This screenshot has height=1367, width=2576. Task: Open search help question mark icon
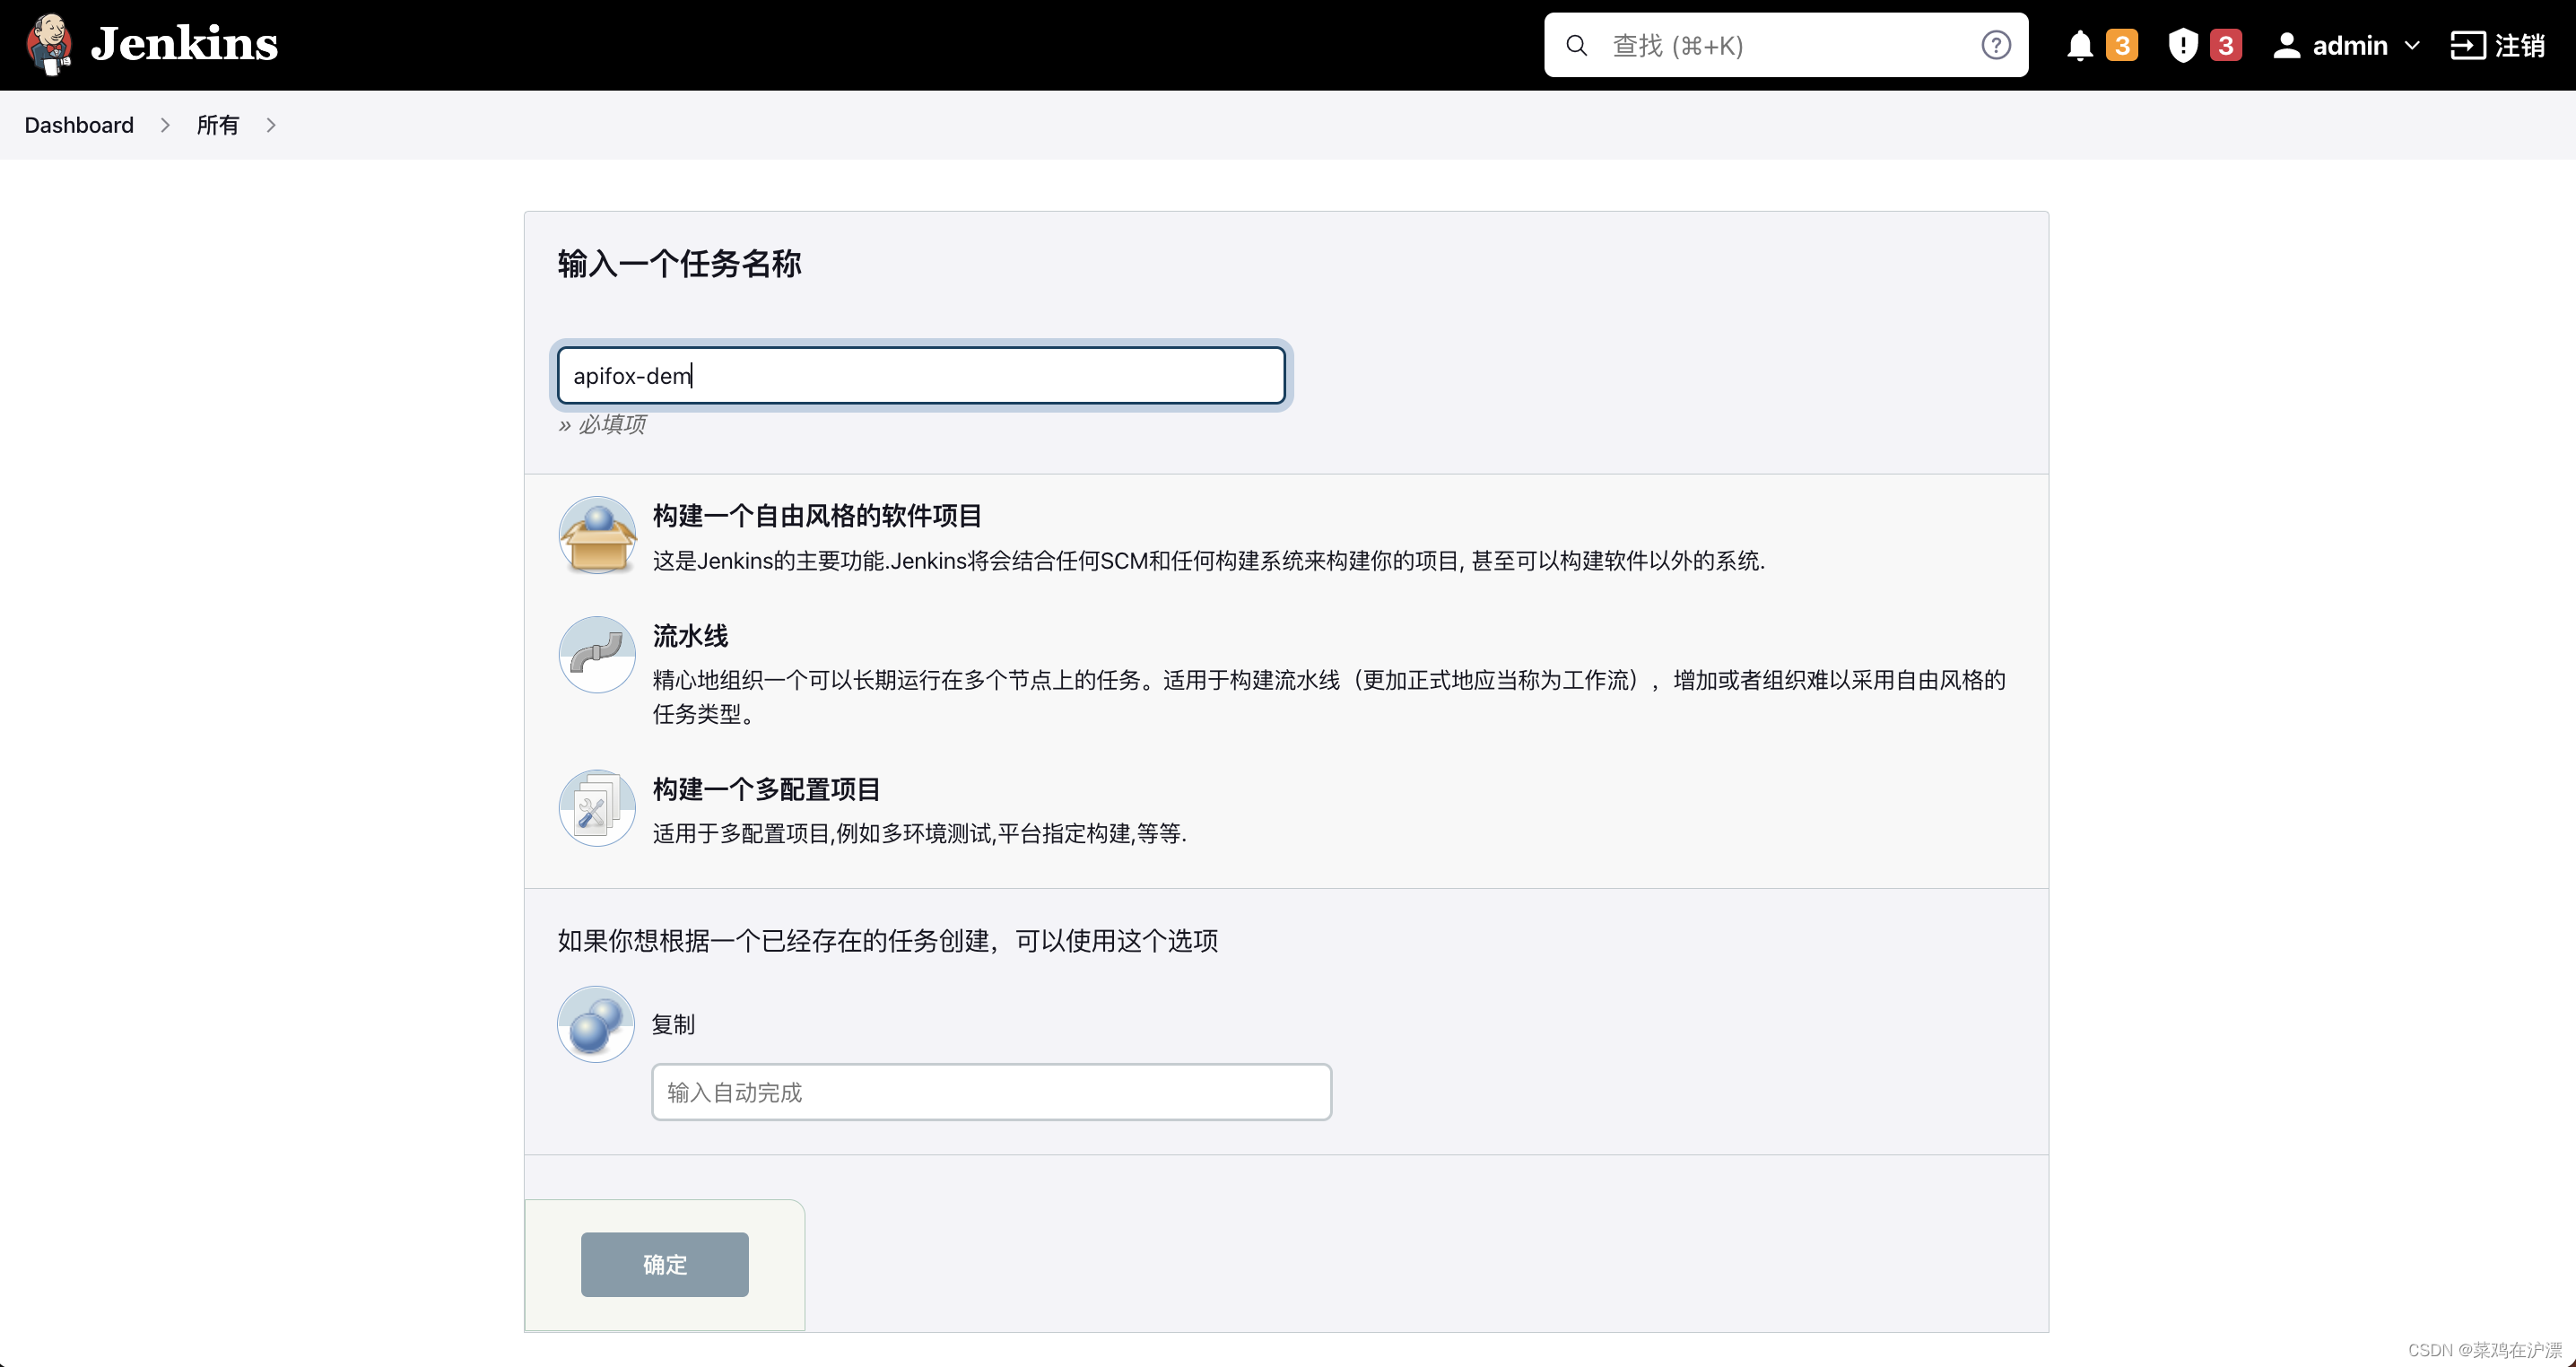1995,45
